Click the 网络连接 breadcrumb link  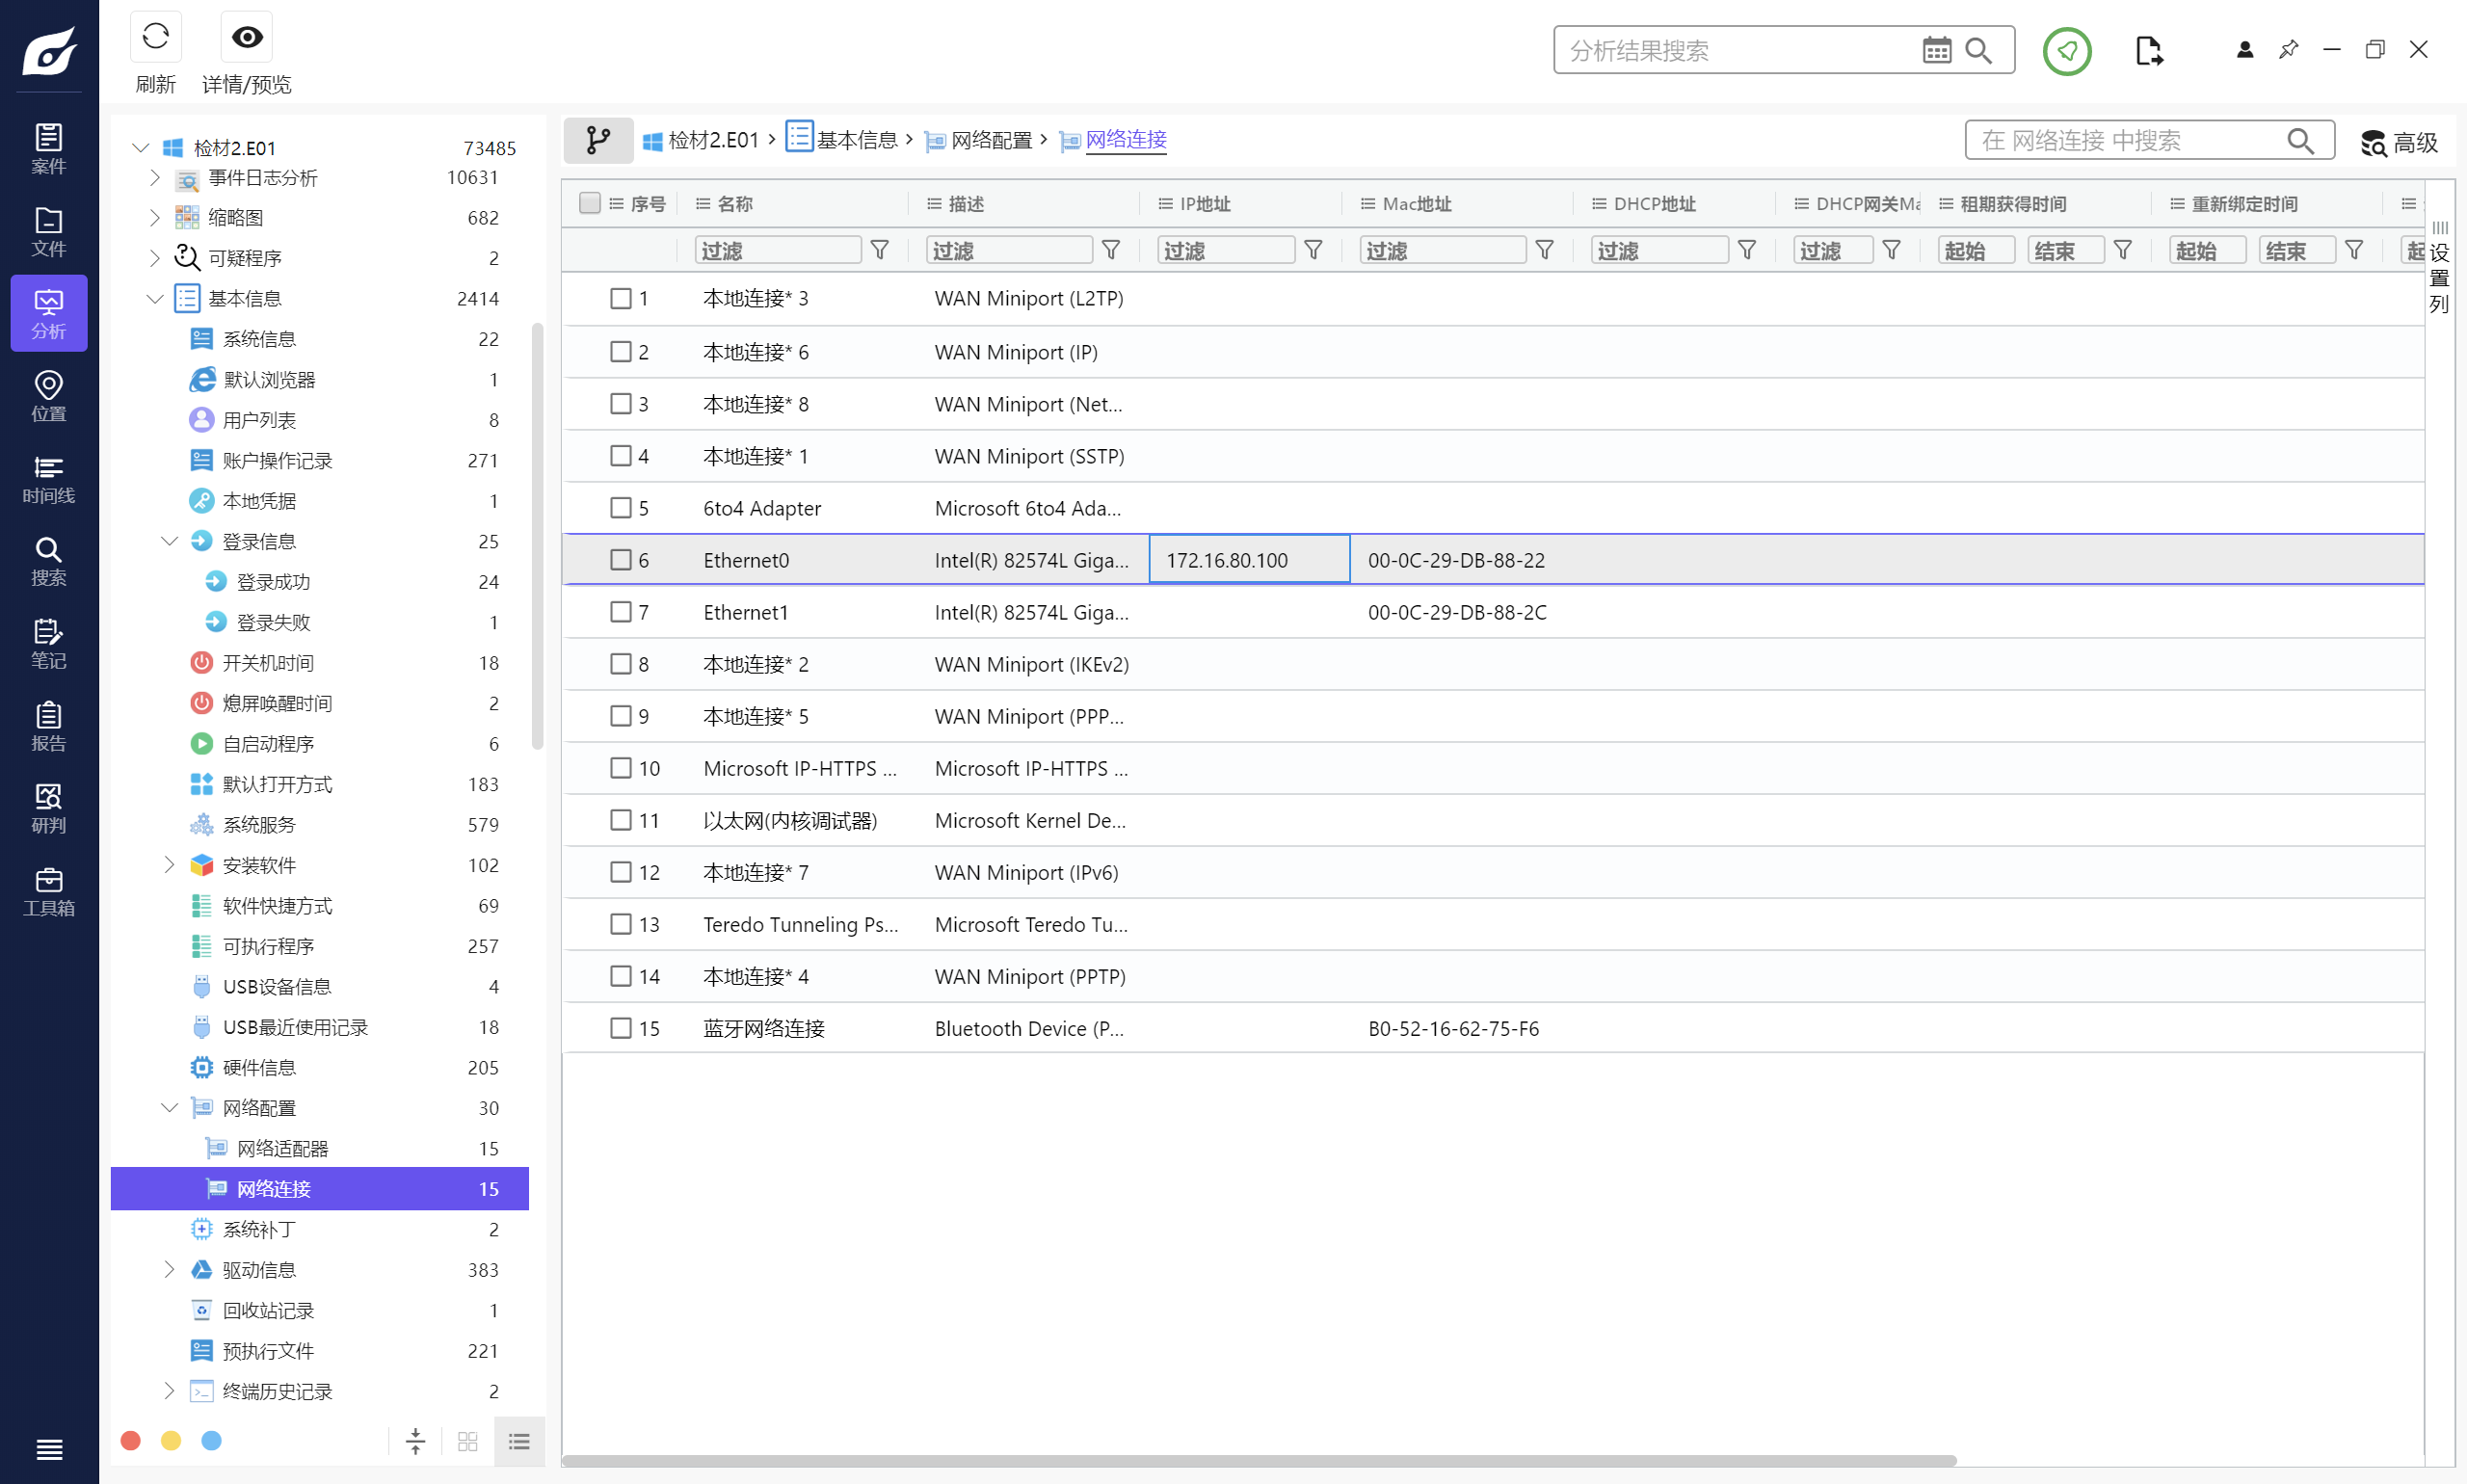(1126, 140)
